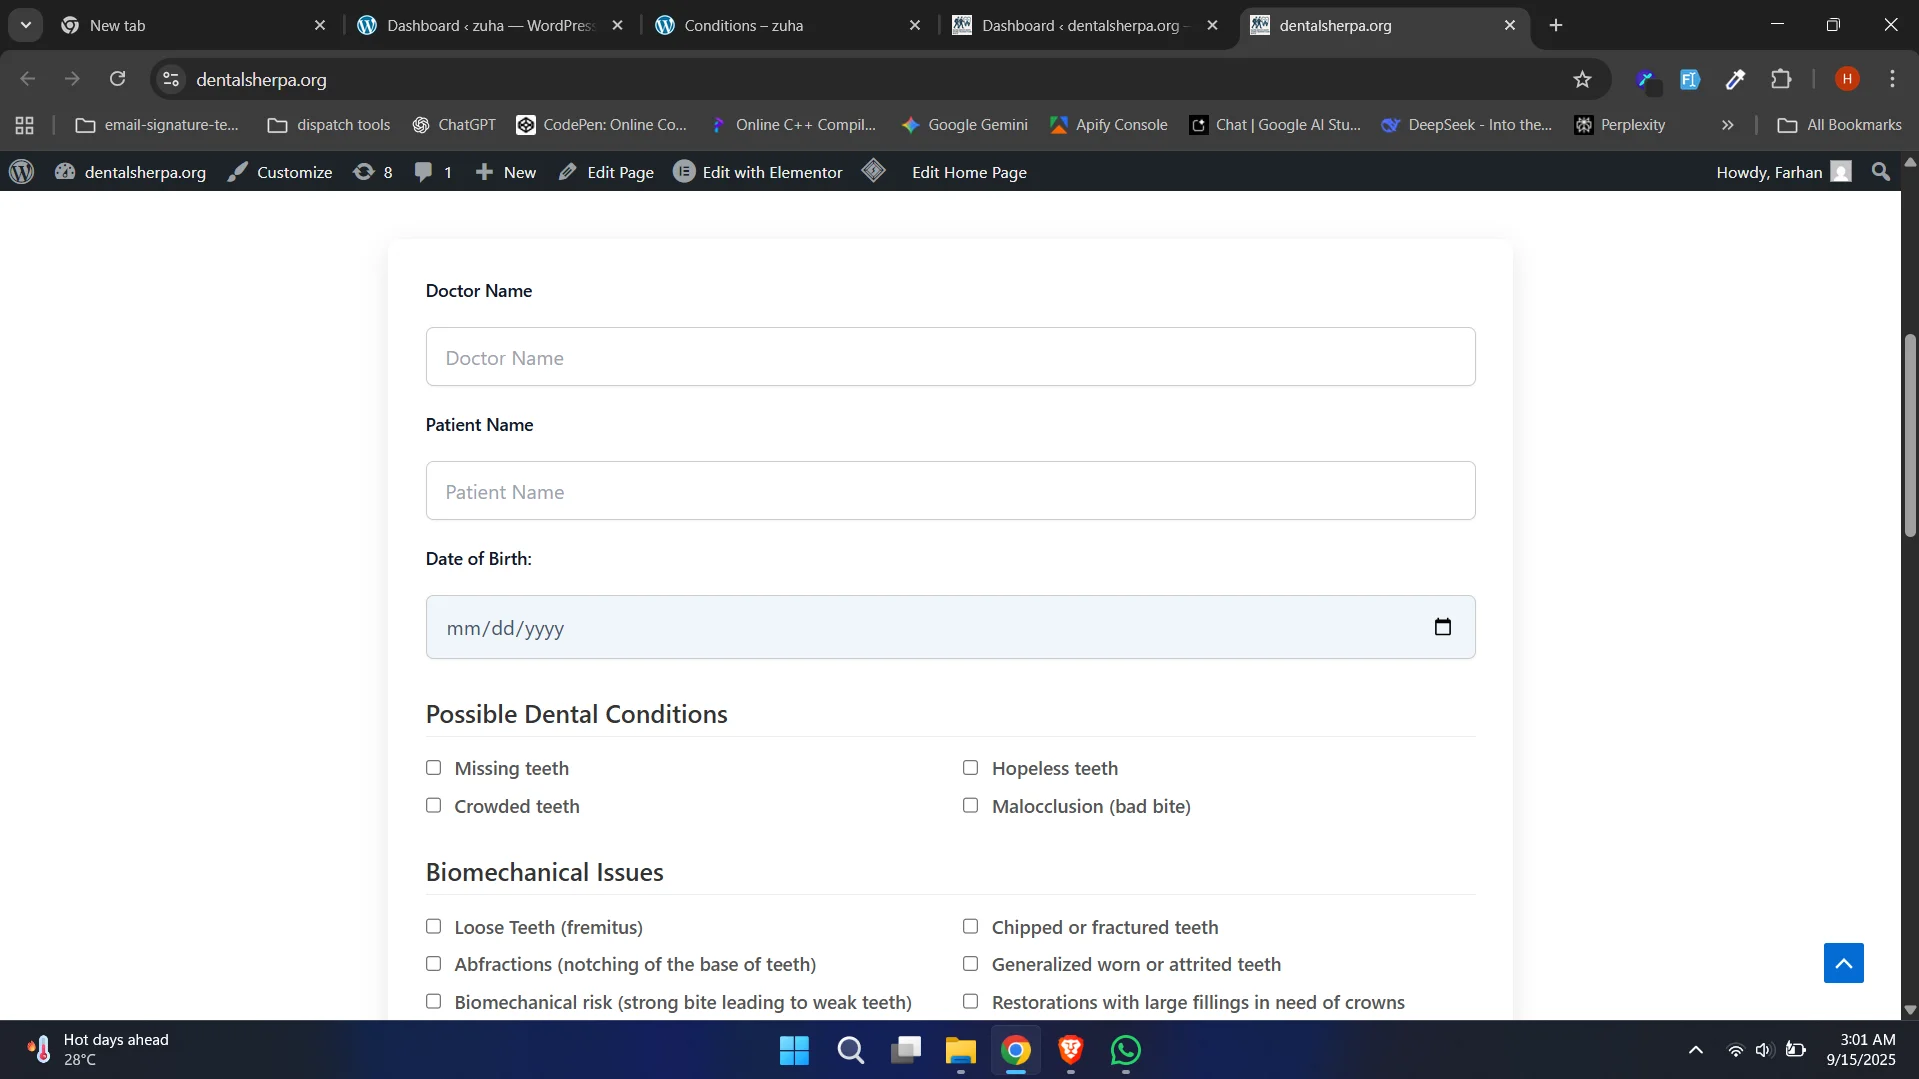The image size is (1919, 1079).
Task: Enable Loose Teeth (fremitus) checkbox
Action: pos(433,927)
